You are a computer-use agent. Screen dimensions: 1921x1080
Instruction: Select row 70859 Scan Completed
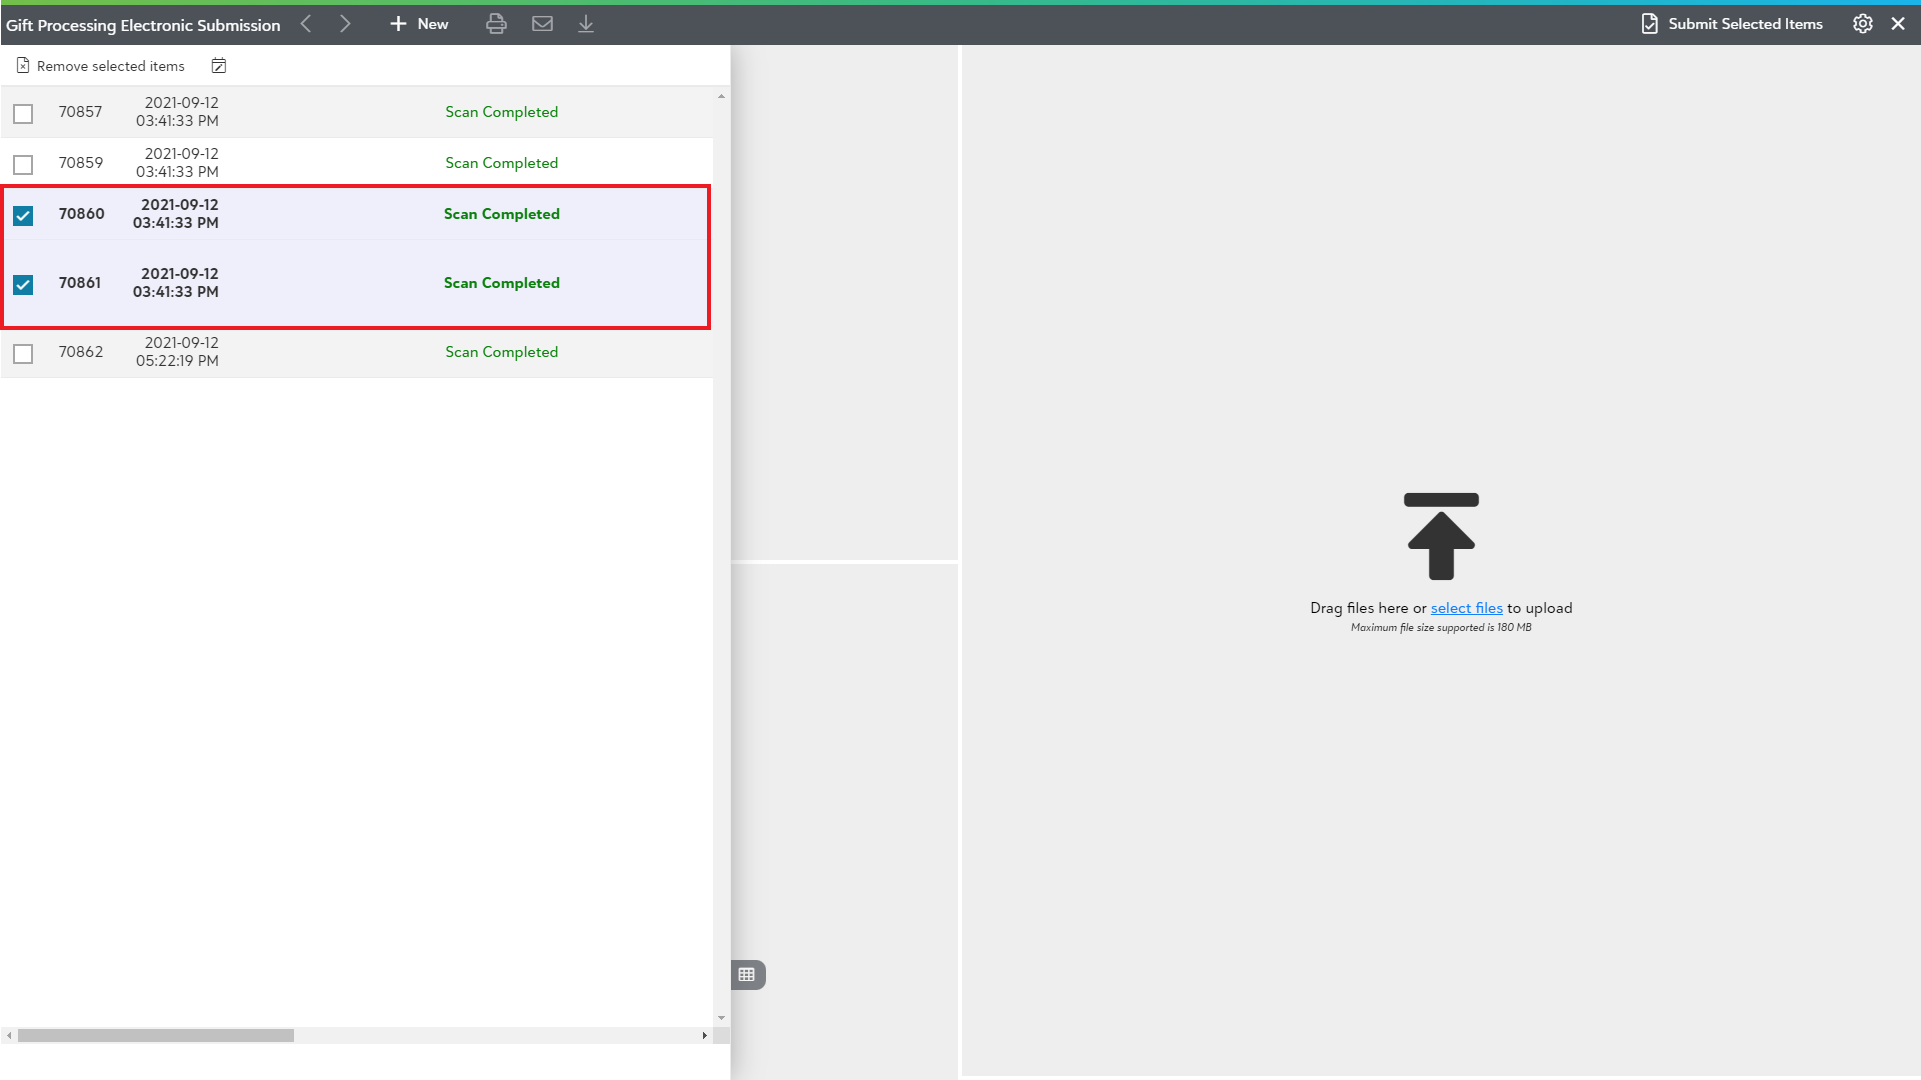501,163
